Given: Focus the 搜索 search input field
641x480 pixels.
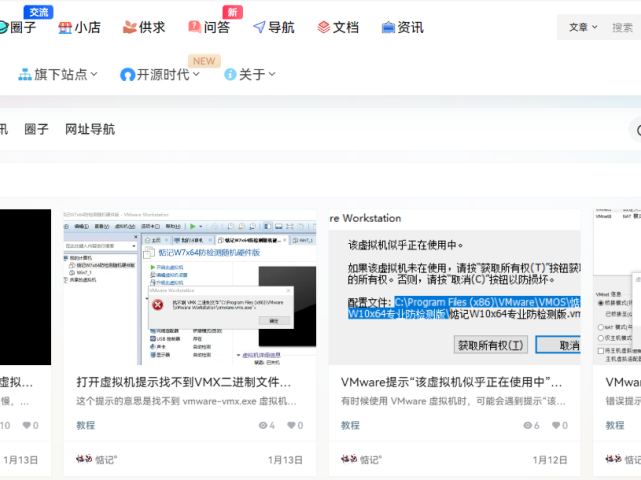Looking at the screenshot, I should tap(625, 27).
